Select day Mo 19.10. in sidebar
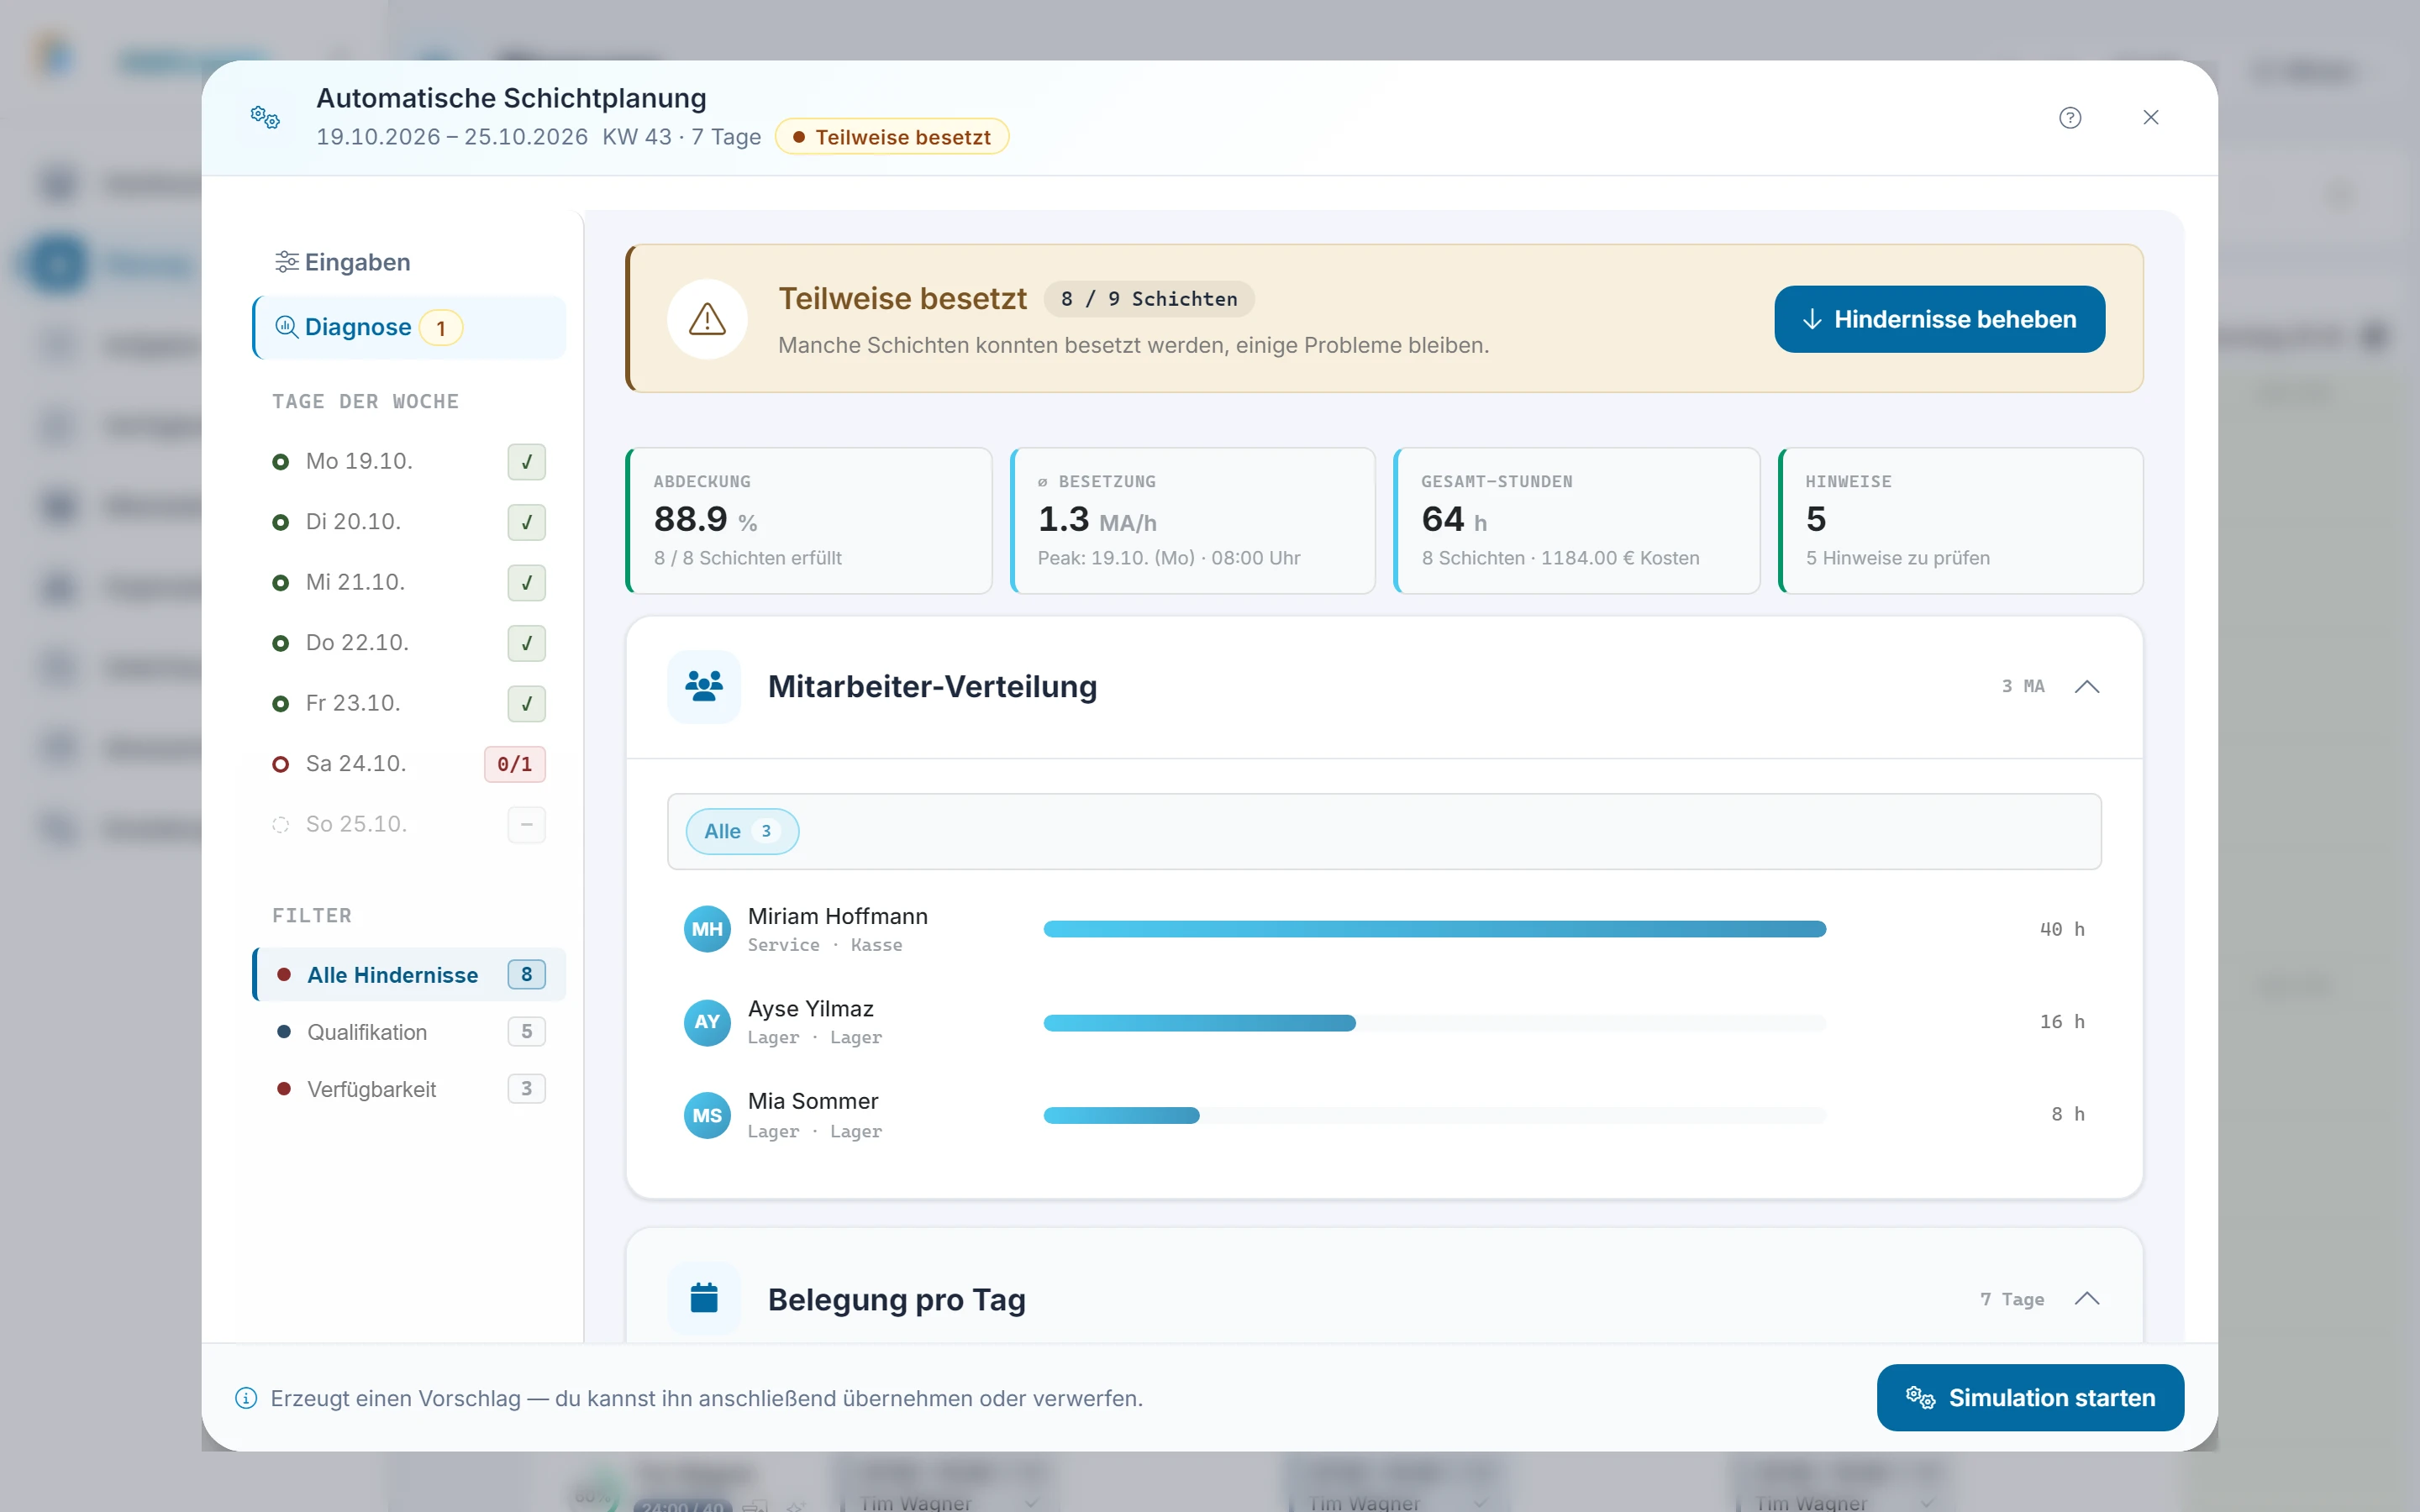This screenshot has height=1512, width=2420. (x=409, y=461)
